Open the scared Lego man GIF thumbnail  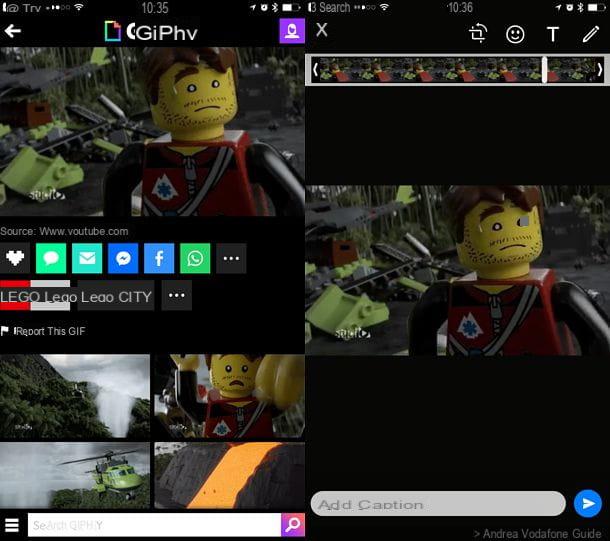[x=230, y=396]
